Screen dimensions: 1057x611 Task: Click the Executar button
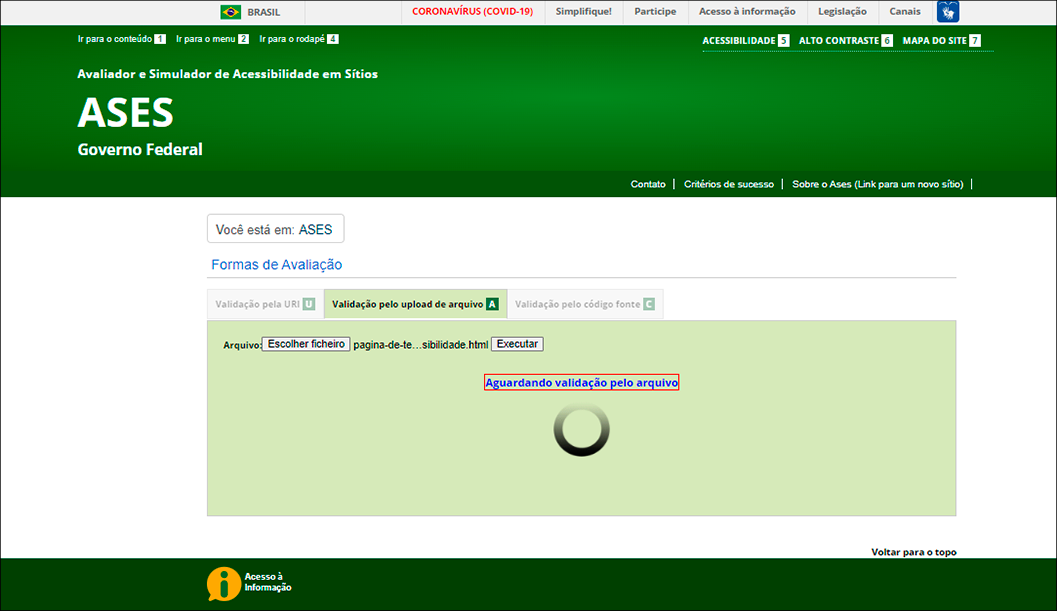517,344
